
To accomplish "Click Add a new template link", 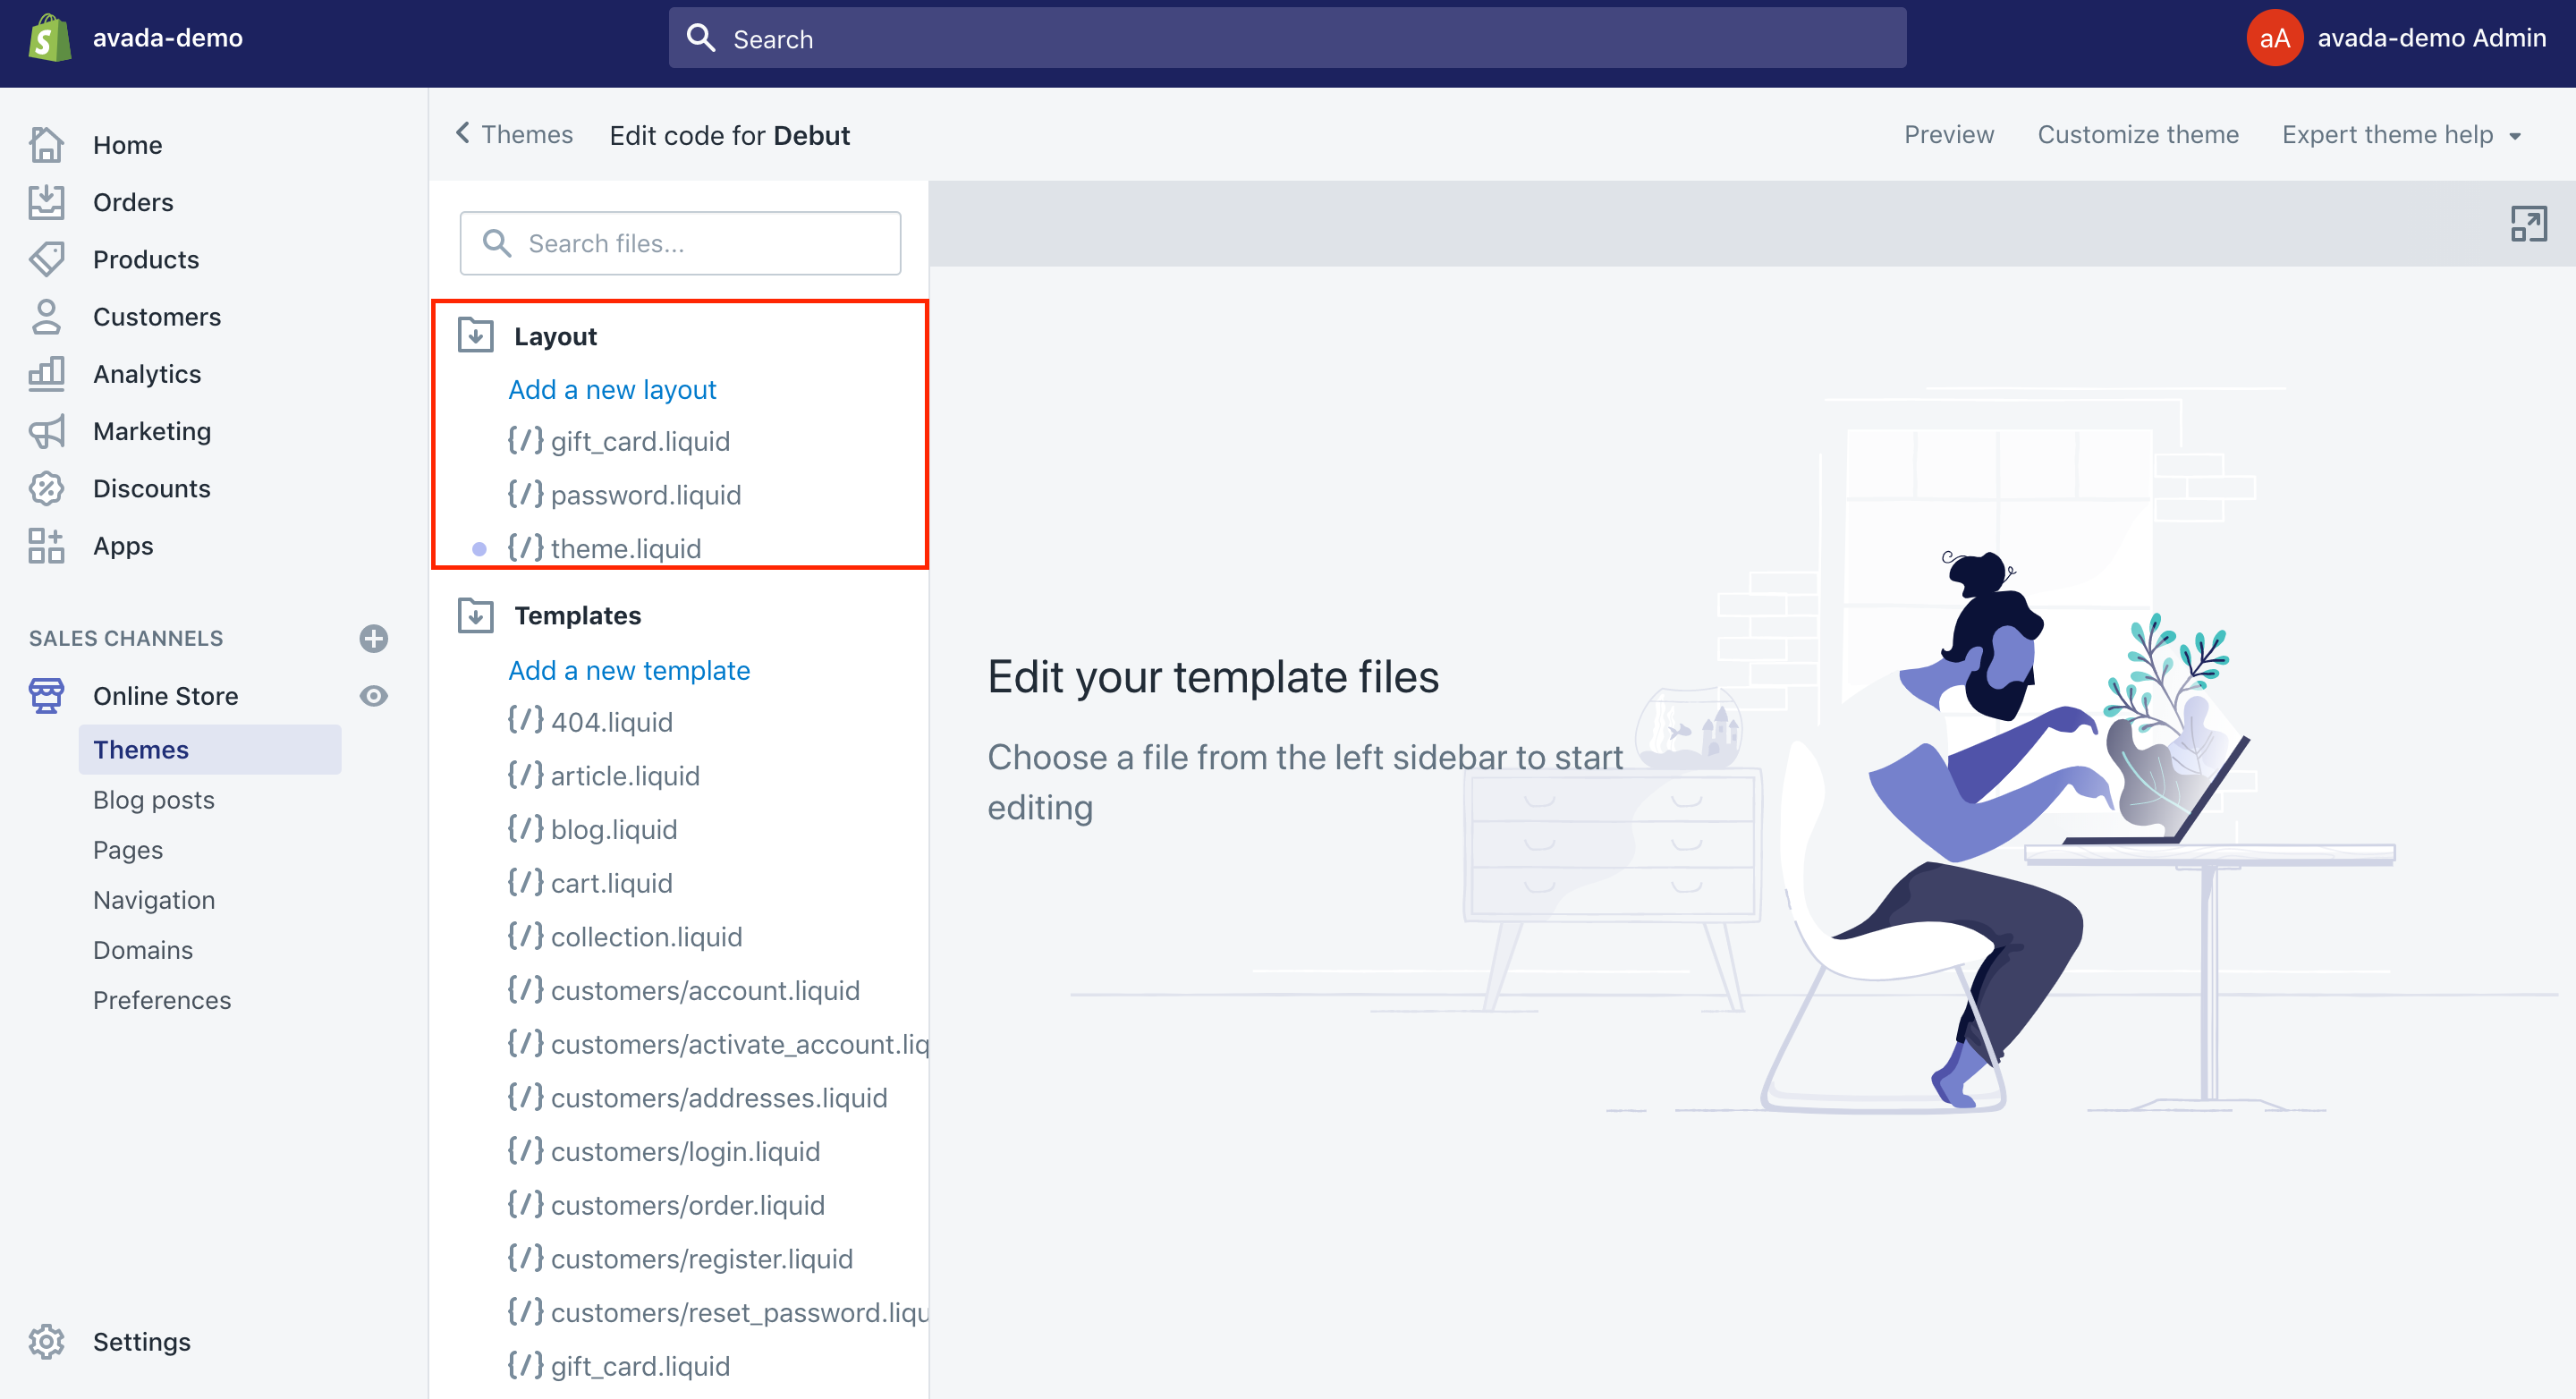I will click(631, 668).
